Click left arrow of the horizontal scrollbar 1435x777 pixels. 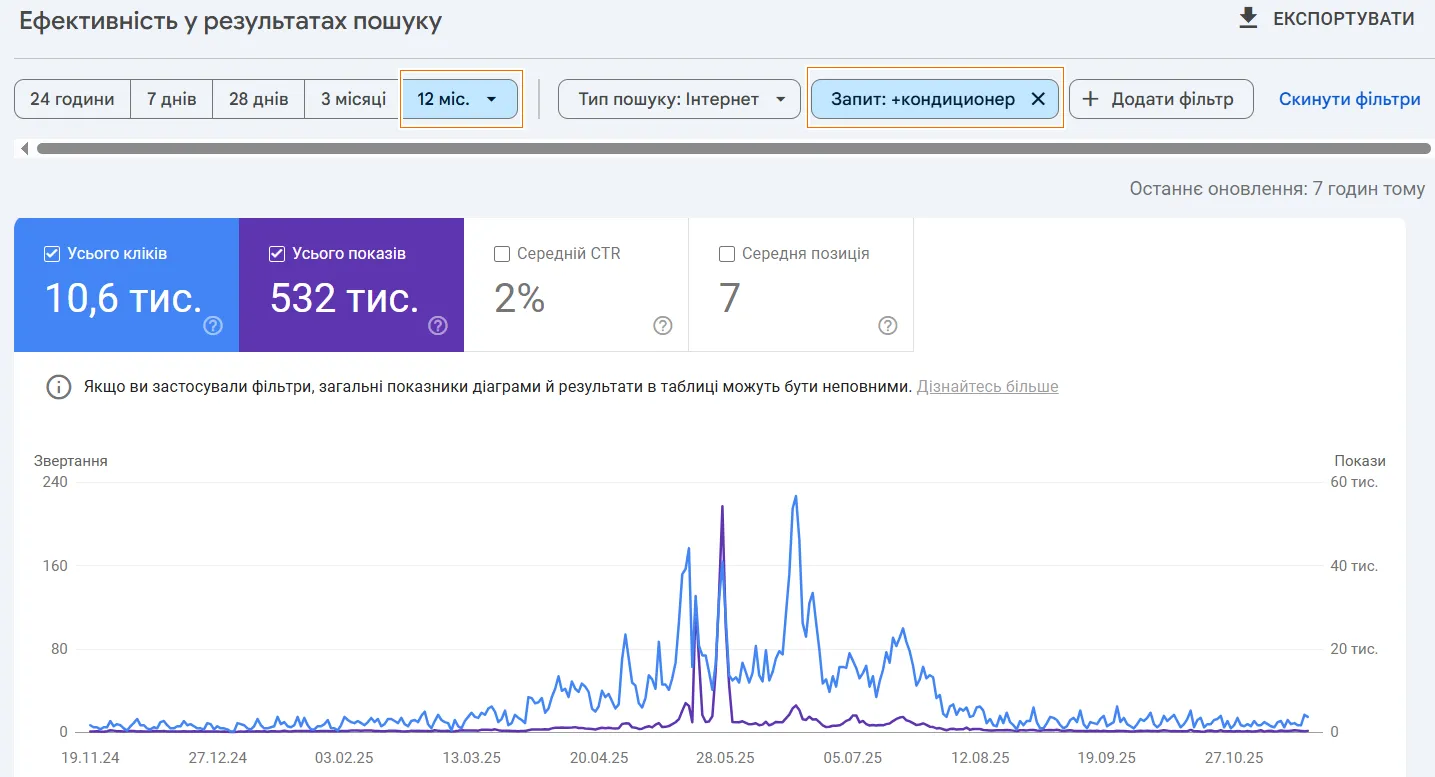pyautogui.click(x=24, y=149)
